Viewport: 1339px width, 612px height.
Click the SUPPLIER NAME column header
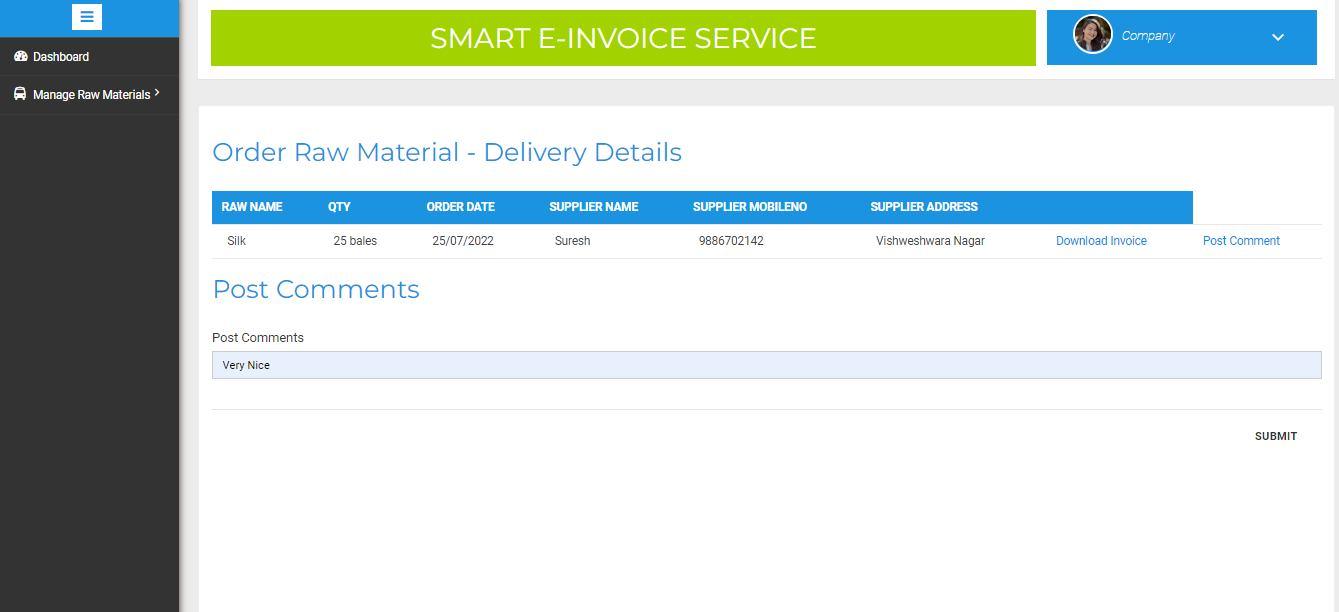point(593,207)
